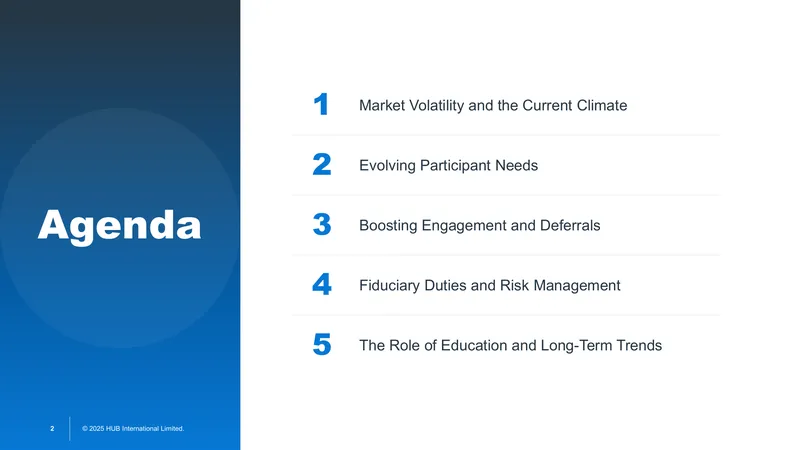Image resolution: width=800 pixels, height=450 pixels.
Task: Select The Role of Education and Long-Term Trends
Action: tap(510, 345)
